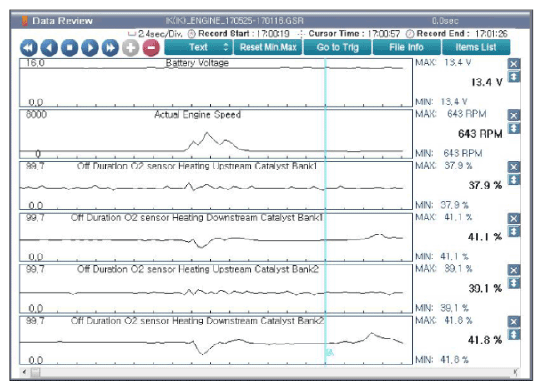Click the Battery Voltage graph title
543x391 pixels.
point(197,63)
